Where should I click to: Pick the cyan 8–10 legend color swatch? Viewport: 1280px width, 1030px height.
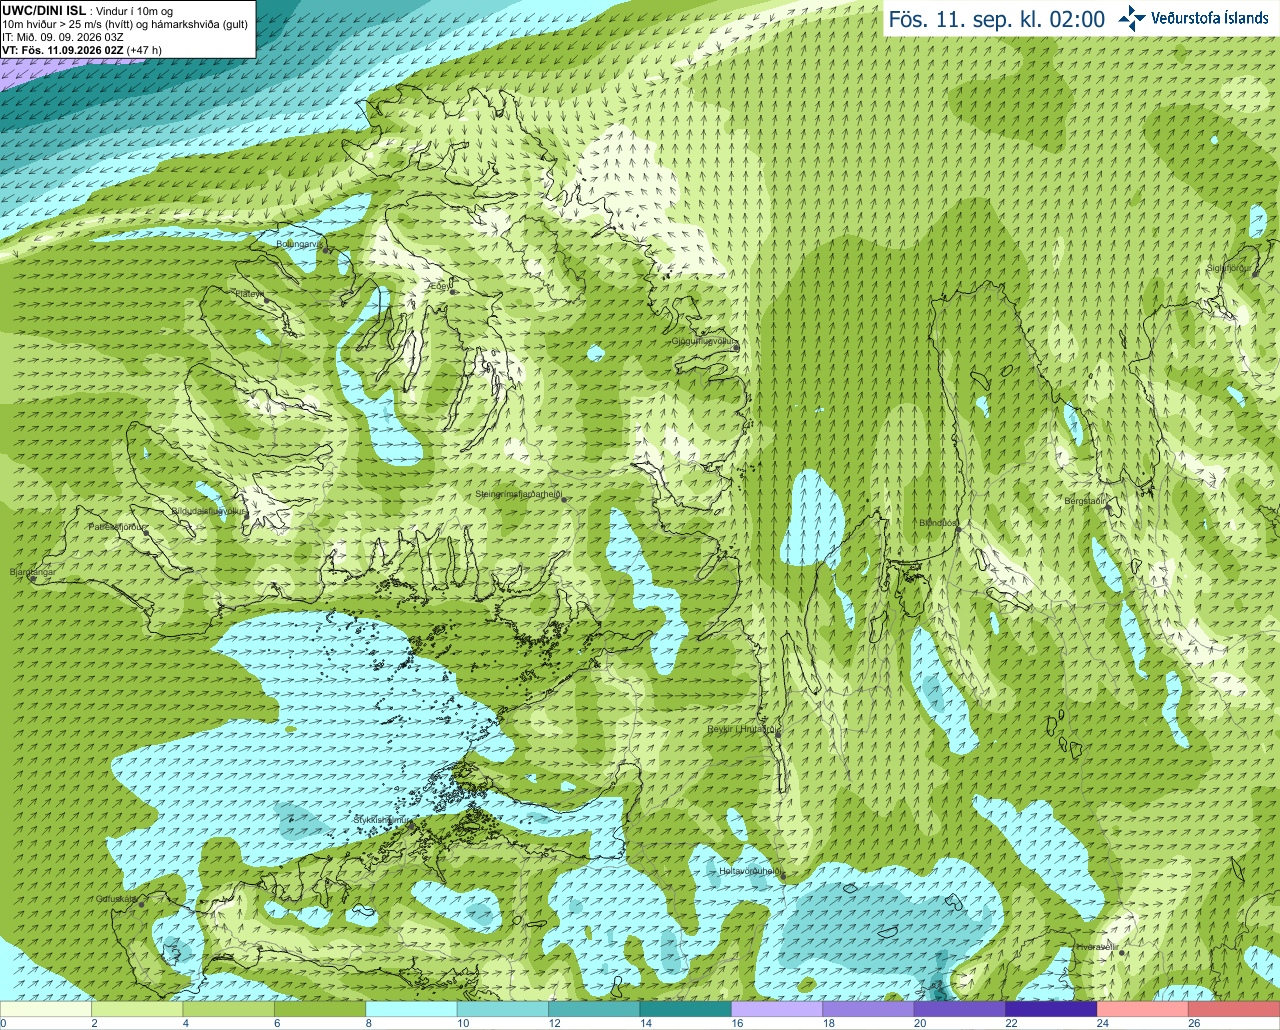tap(411, 1009)
